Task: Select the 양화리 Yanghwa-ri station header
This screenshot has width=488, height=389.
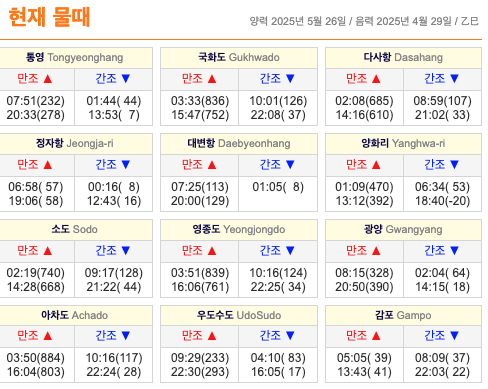Action: coord(403,144)
